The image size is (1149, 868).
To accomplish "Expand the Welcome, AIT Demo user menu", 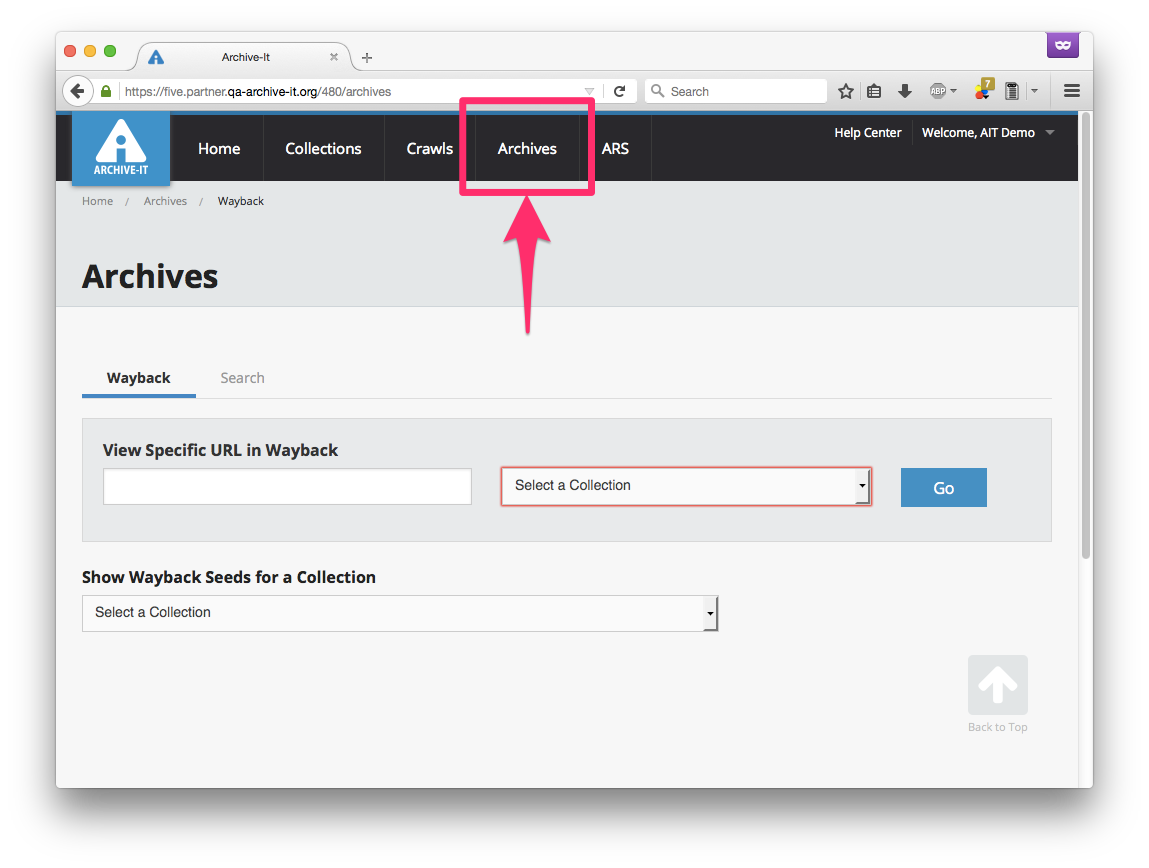I will coord(987,133).
